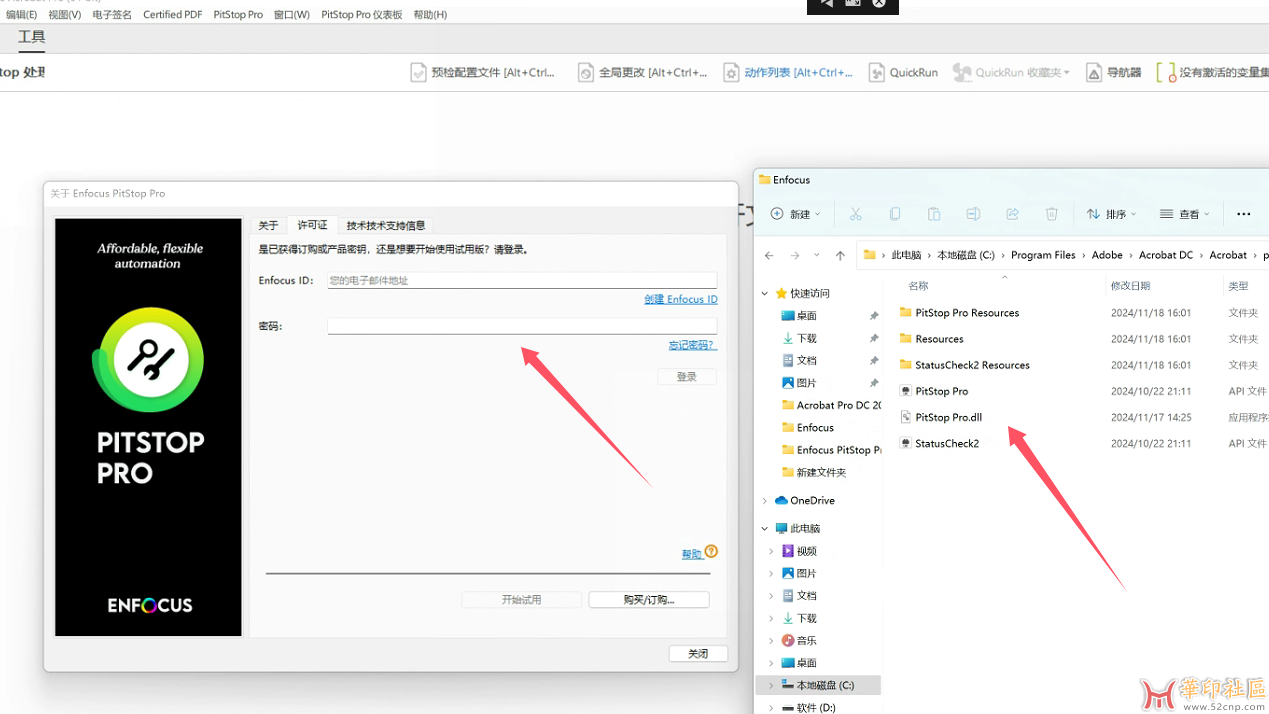Click the Copy icon in Explorer toolbar
Viewport: 1269px width, 714px height.
[895, 214]
